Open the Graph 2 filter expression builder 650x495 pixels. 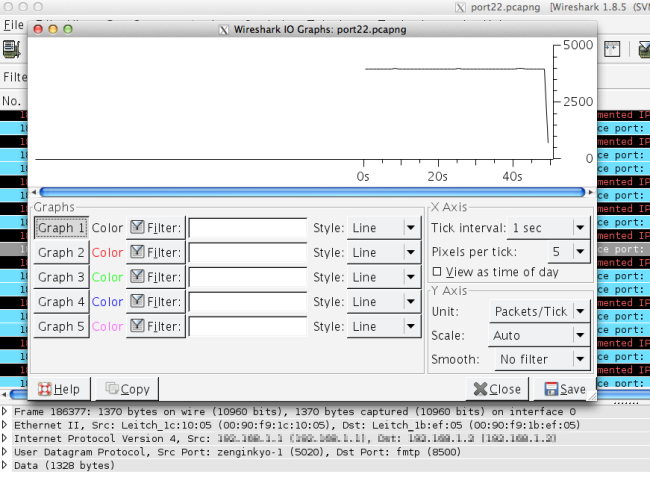(155, 252)
